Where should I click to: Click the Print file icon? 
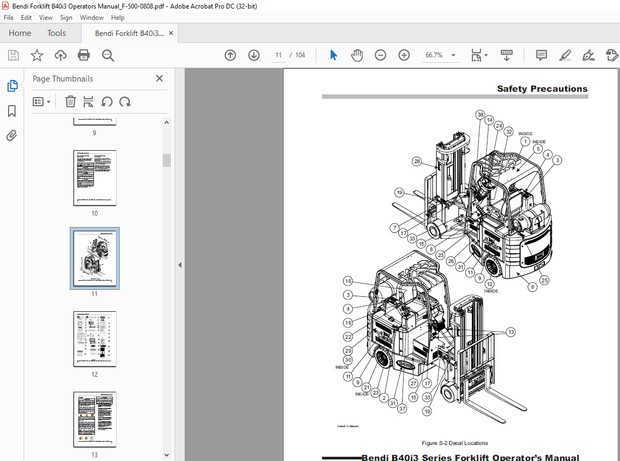click(x=84, y=55)
